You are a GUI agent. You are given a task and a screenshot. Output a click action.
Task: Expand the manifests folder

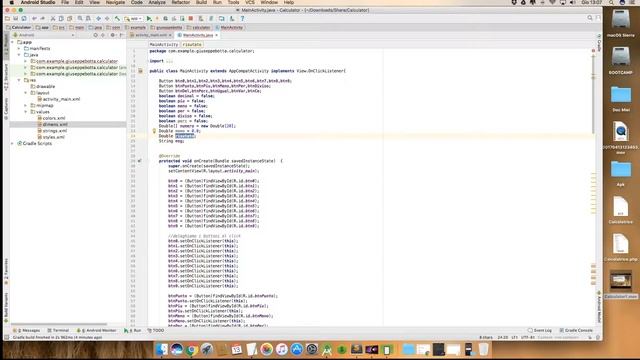click(19, 48)
